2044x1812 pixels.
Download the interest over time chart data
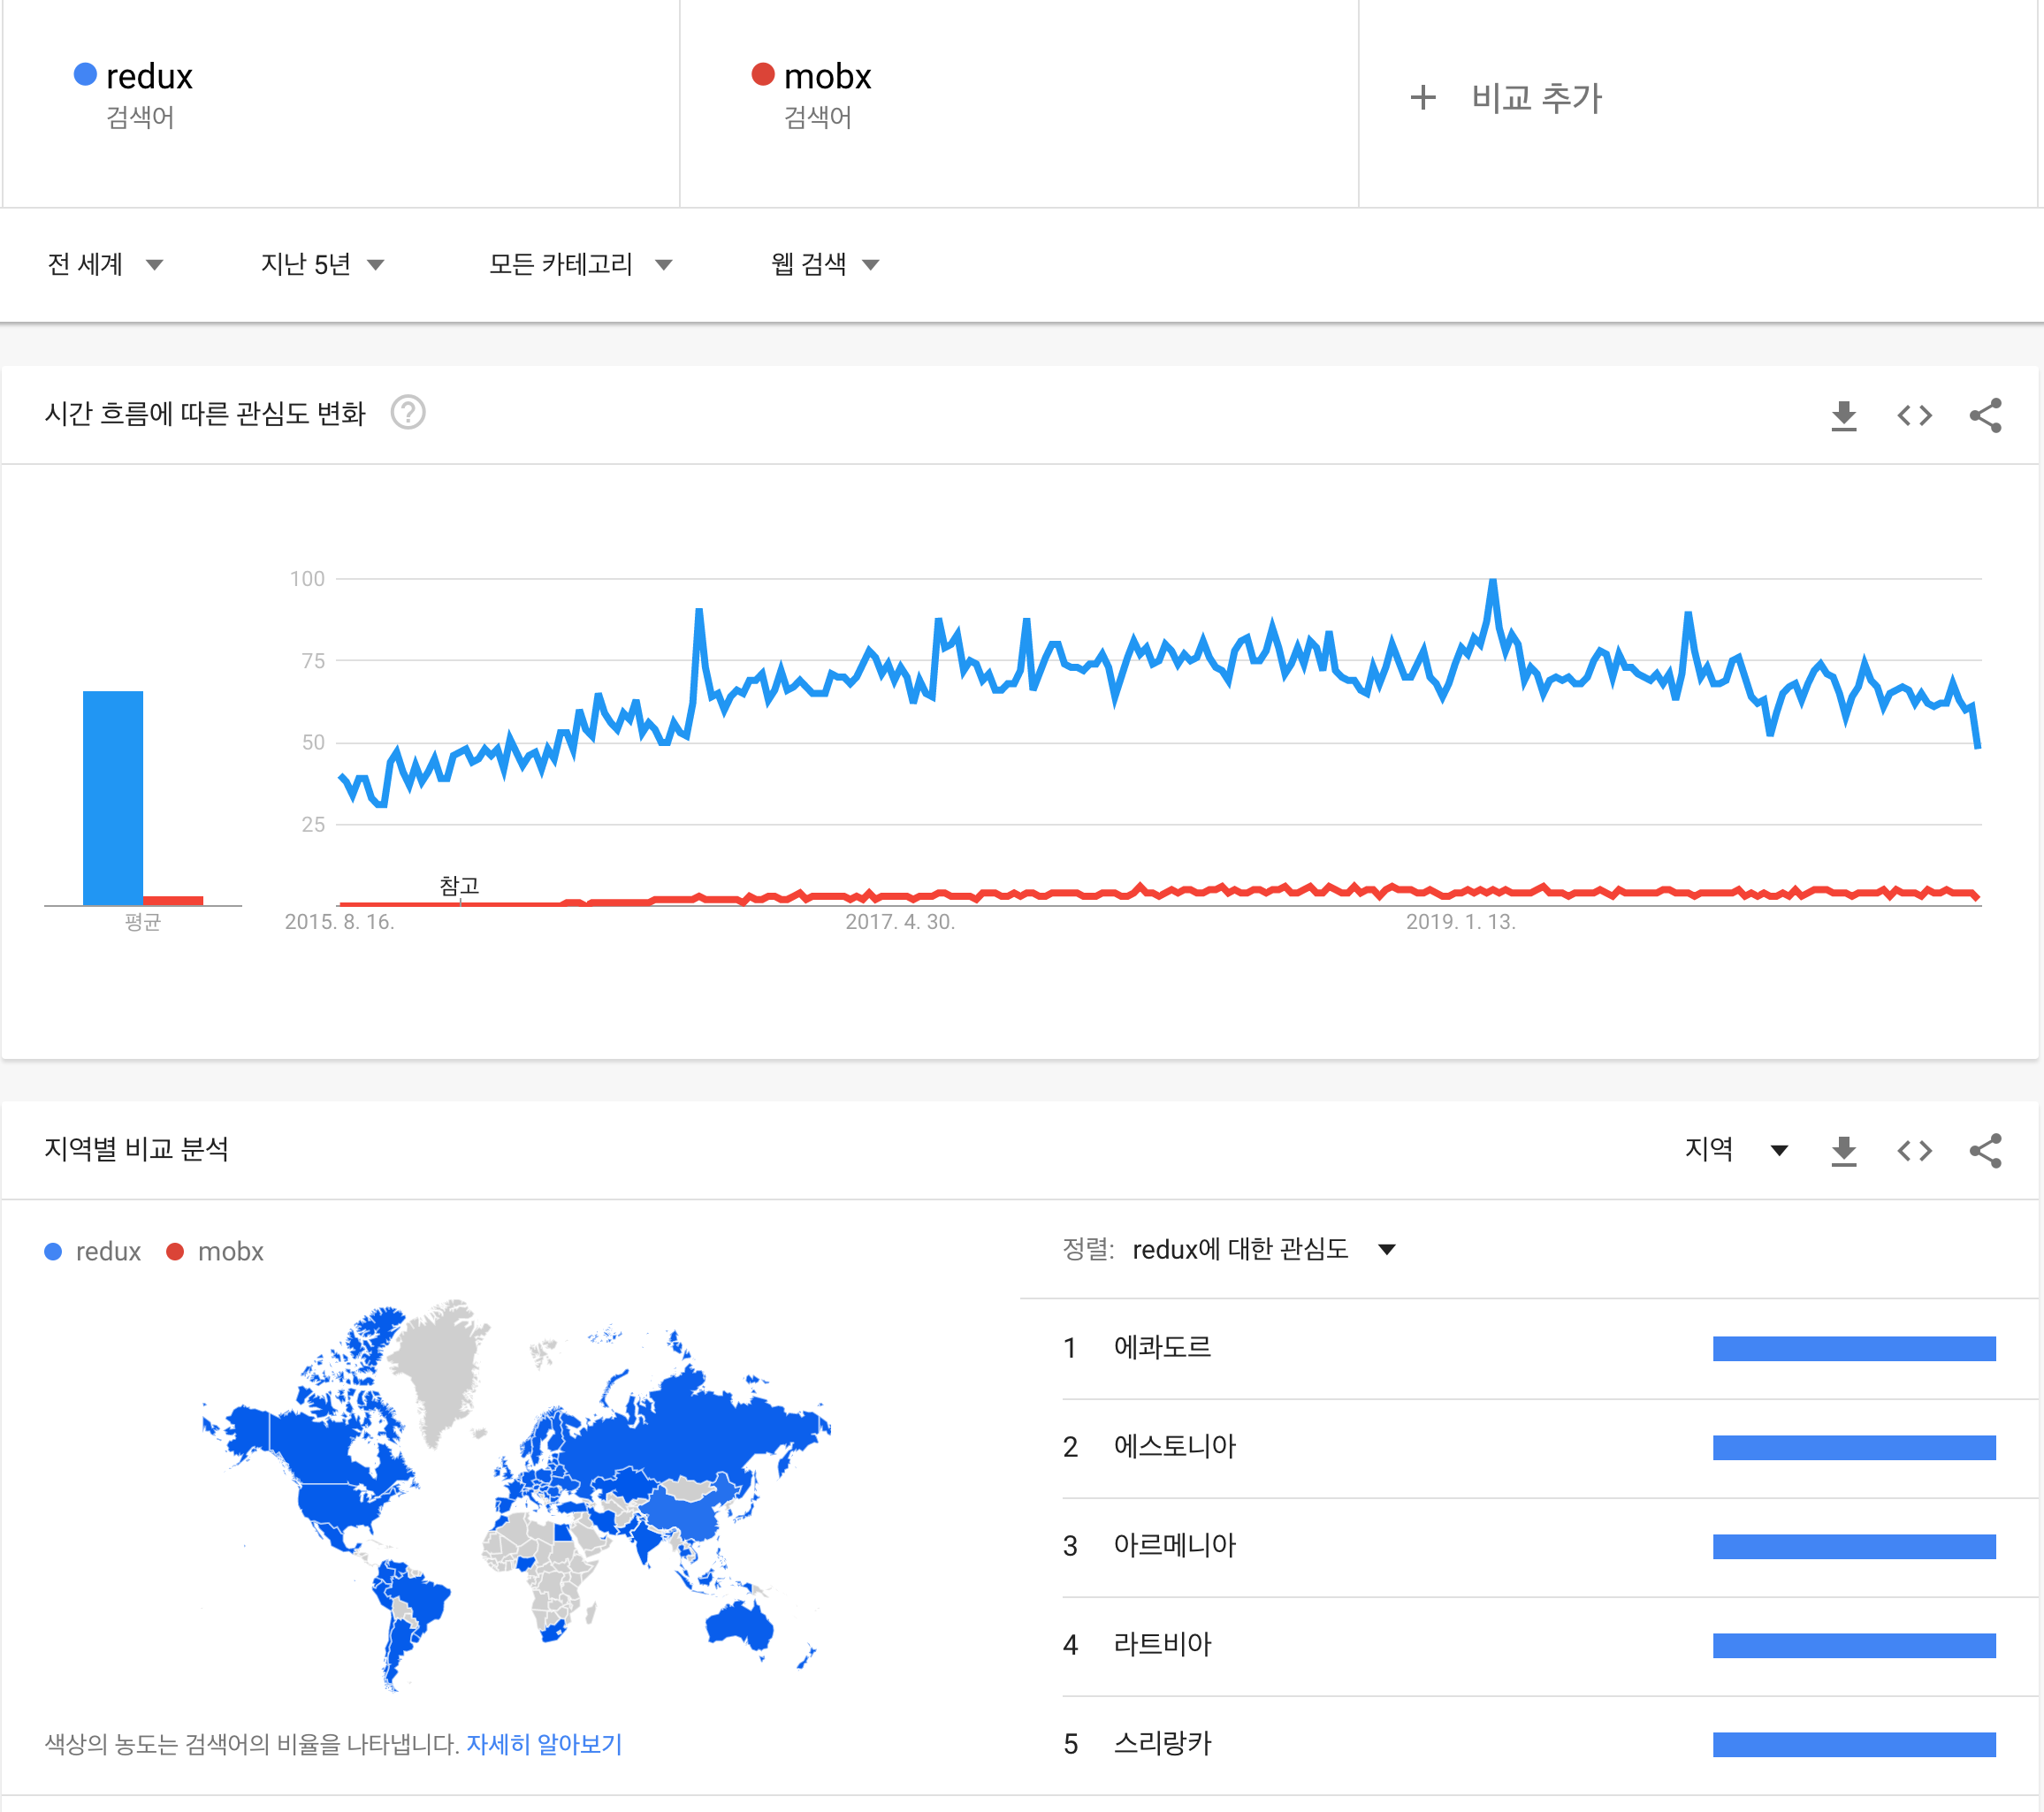pos(1843,415)
